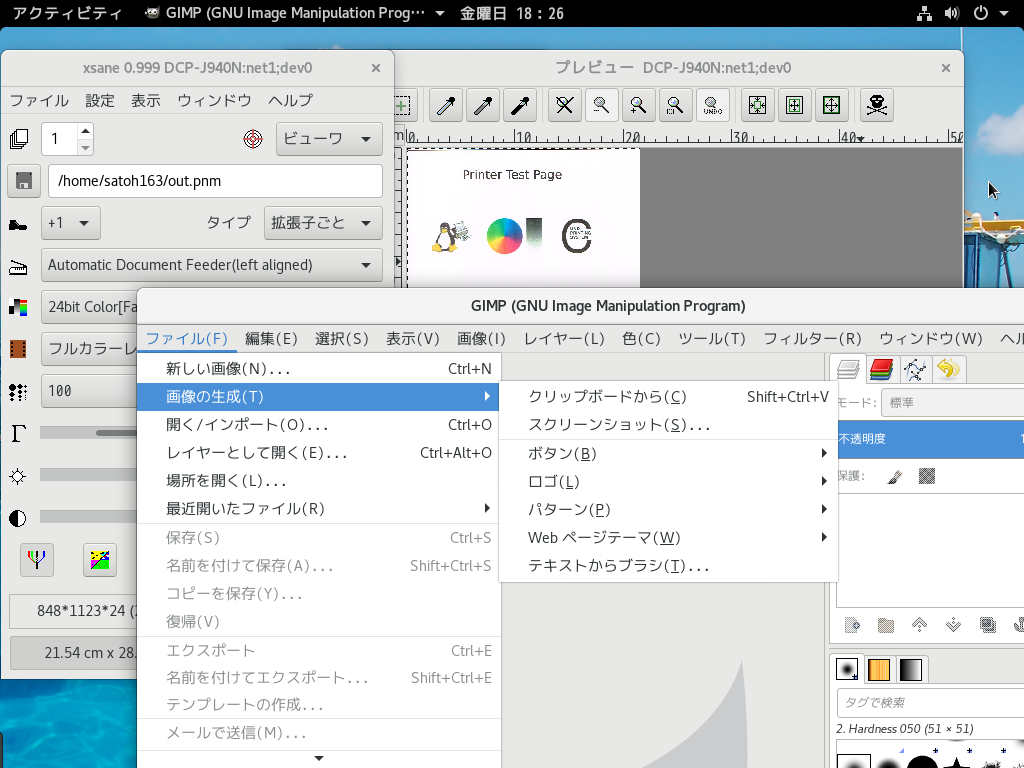Open the 24bit Color mode dropdown
The image size is (1024, 768).
89,307
